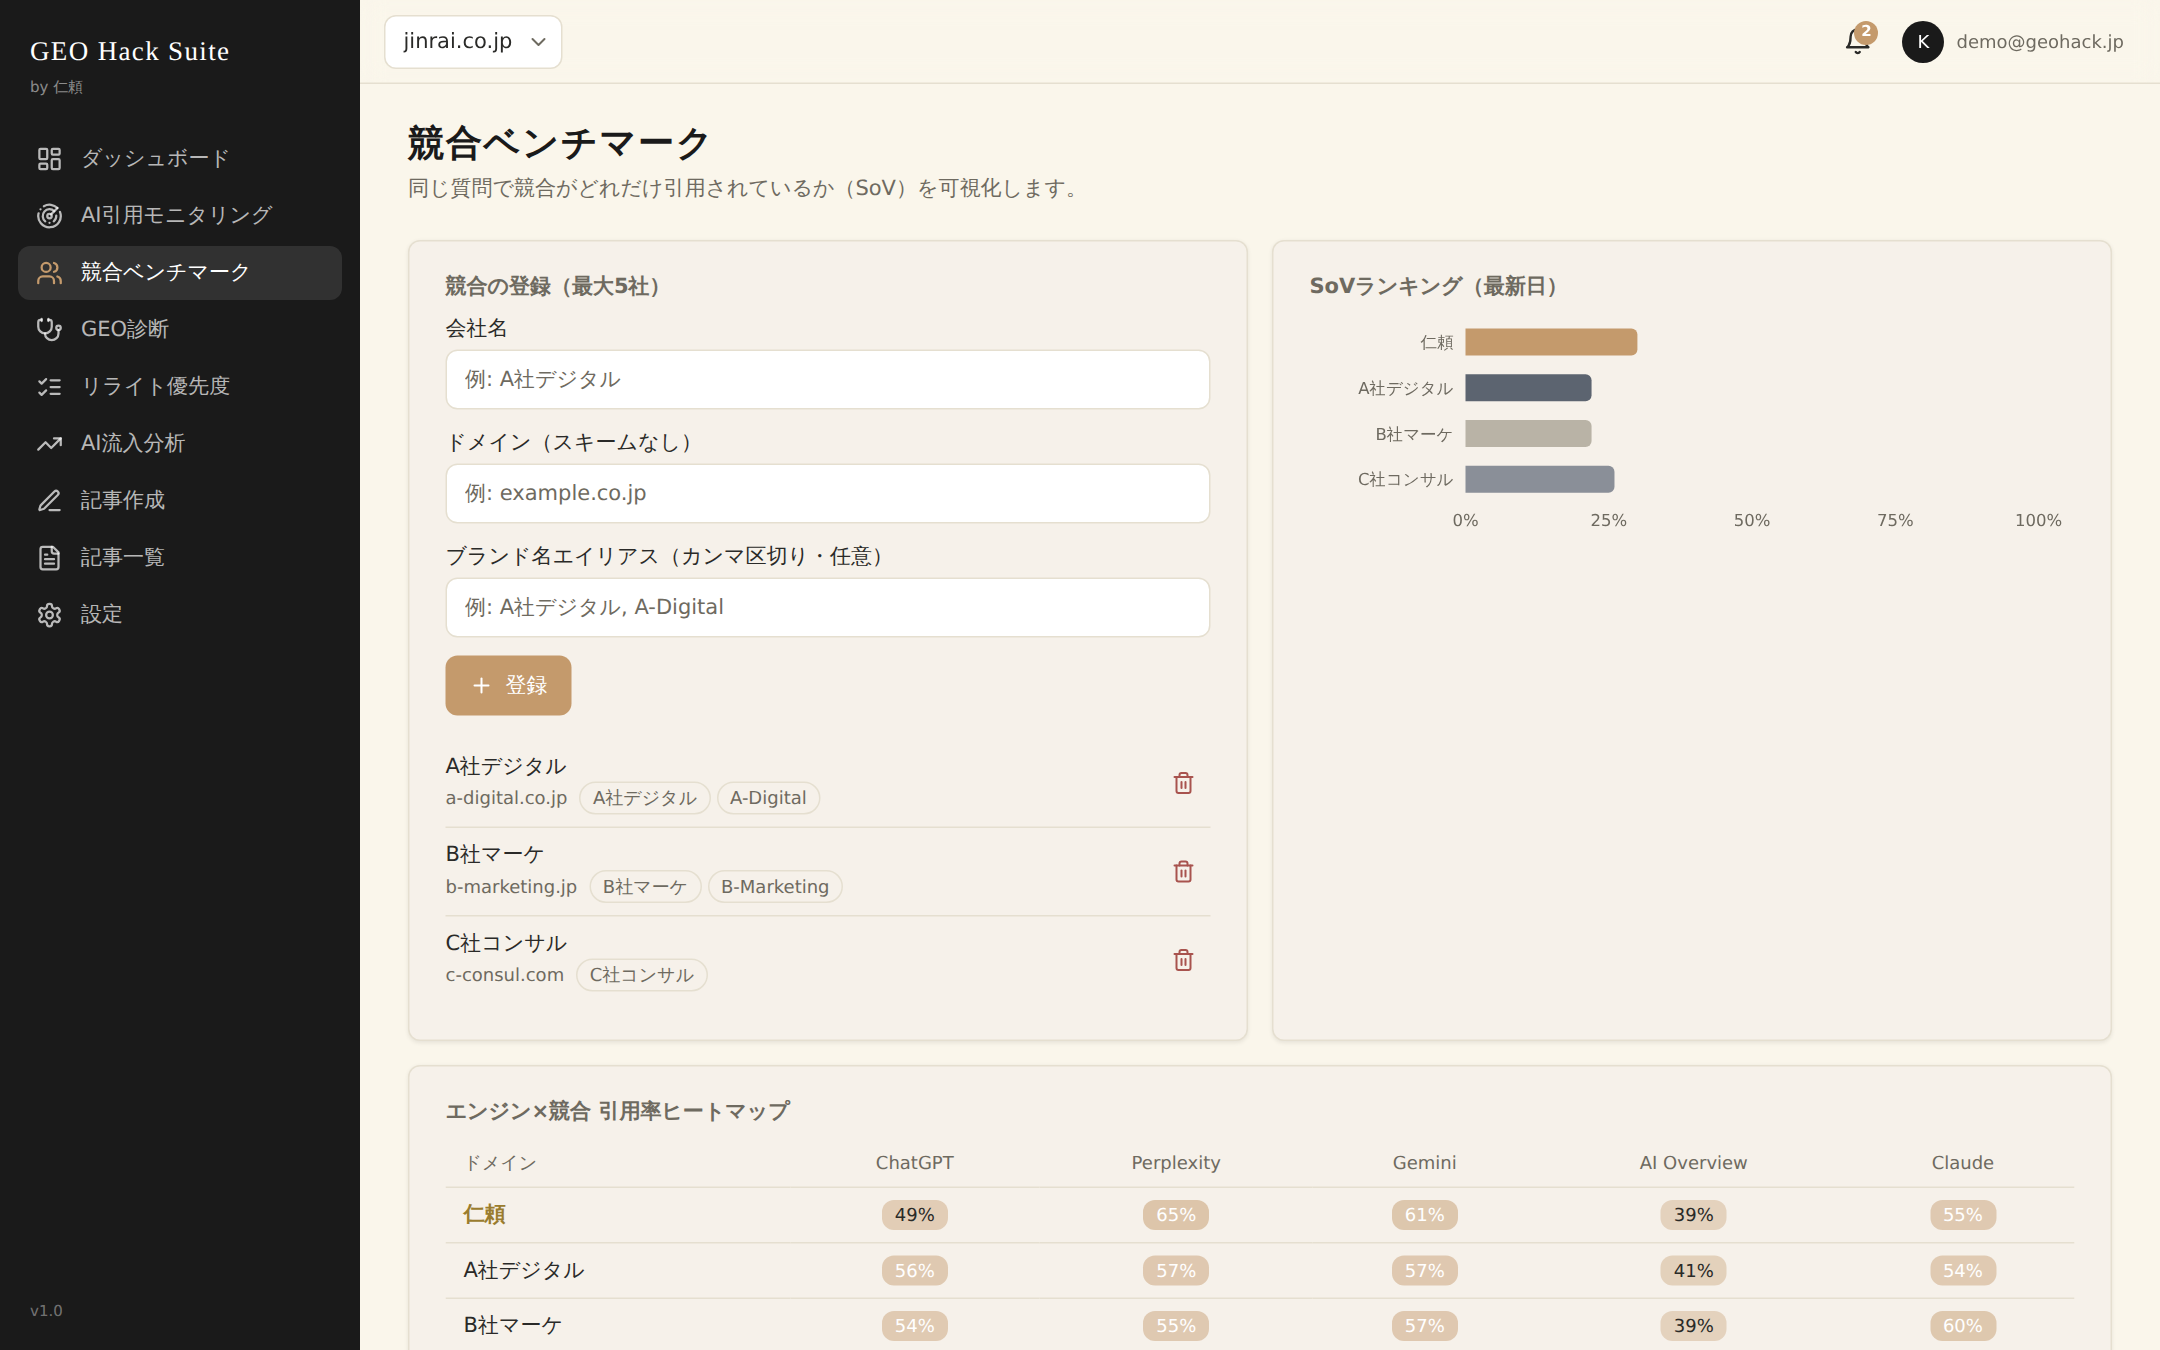Click the GEO診断 stethoscope icon
This screenshot has width=2160, height=1350.
pos(49,330)
